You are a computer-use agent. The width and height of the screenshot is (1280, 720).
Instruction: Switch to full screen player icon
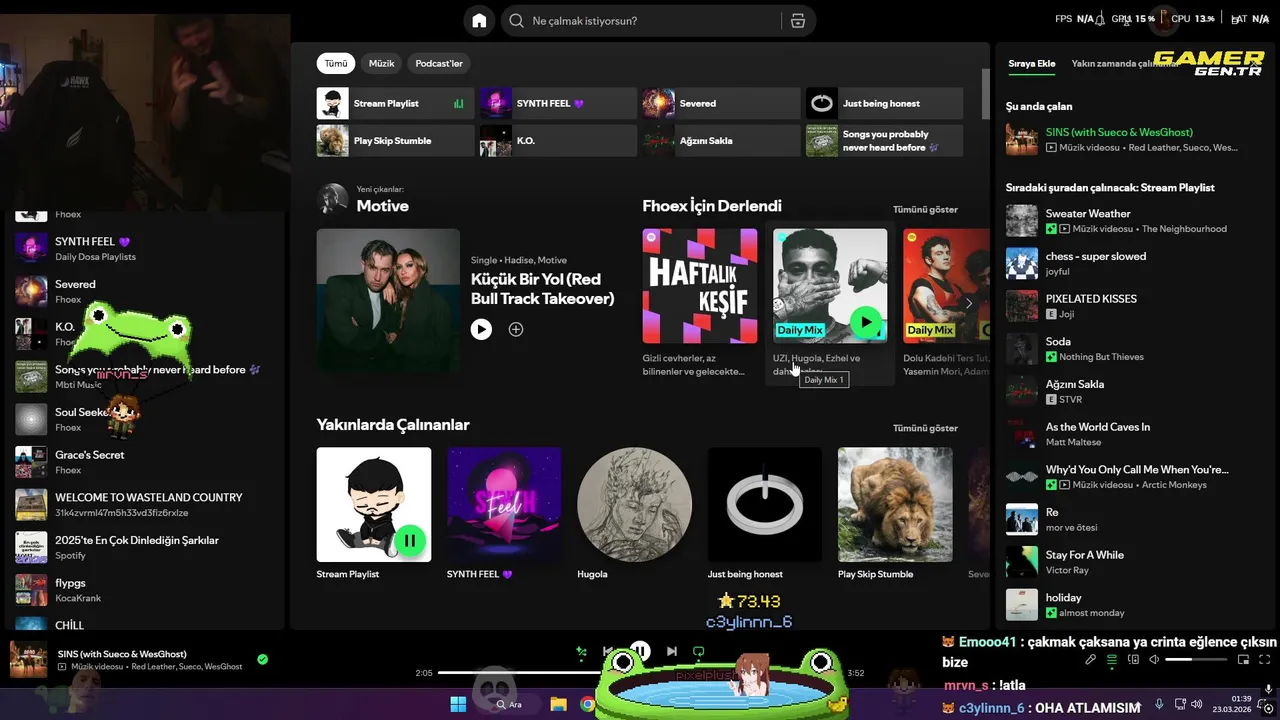click(1265, 660)
